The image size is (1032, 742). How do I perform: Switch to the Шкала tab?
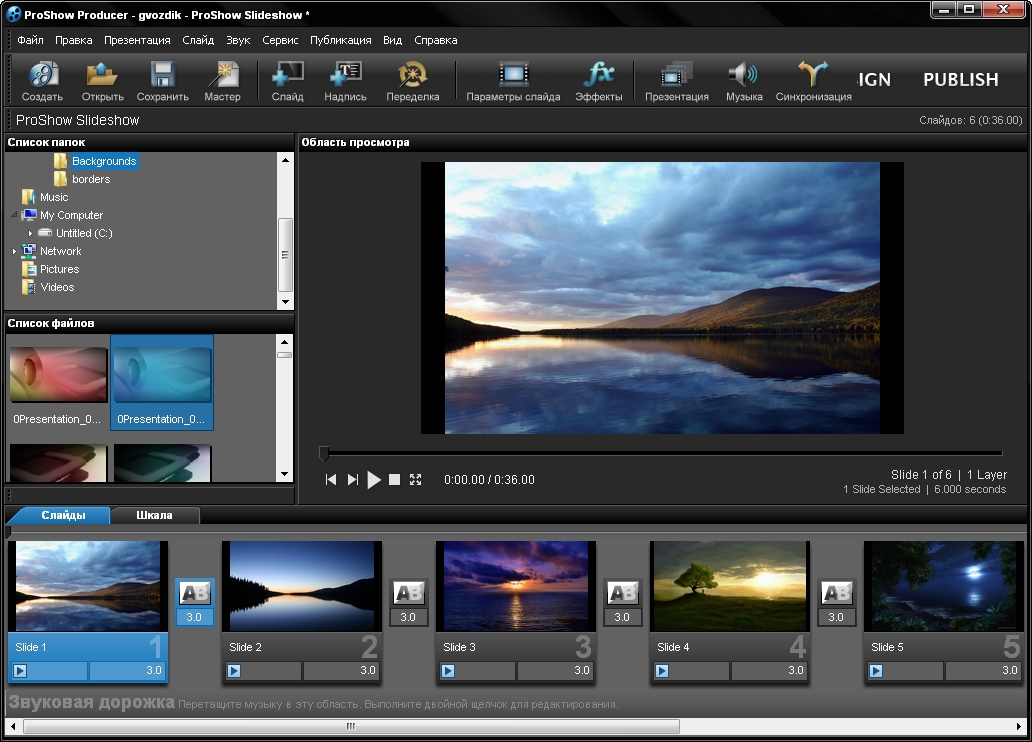point(154,515)
